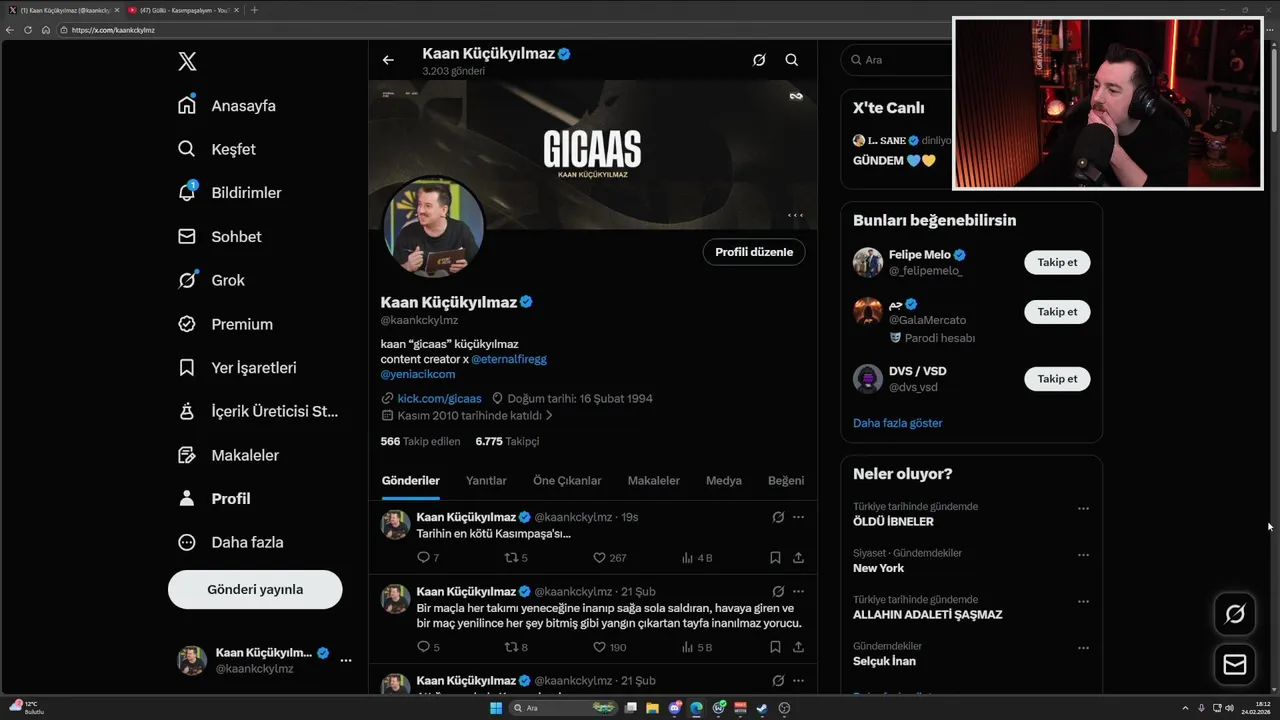1280x720 pixels.
Task: Open the profile avatar picture
Action: click(x=434, y=228)
